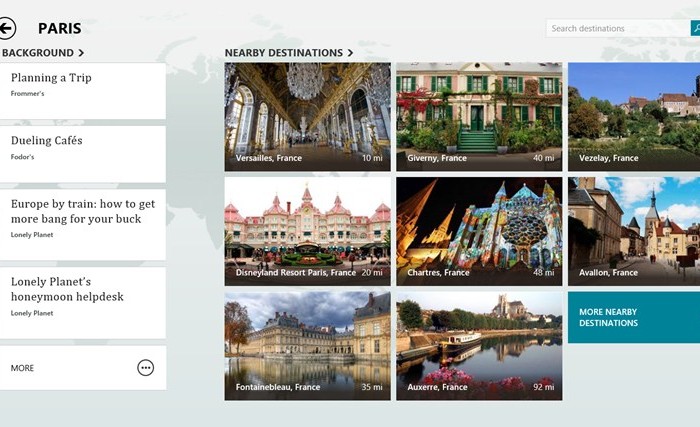Read Europe by train article
The image size is (700, 427).
[x=83, y=223]
